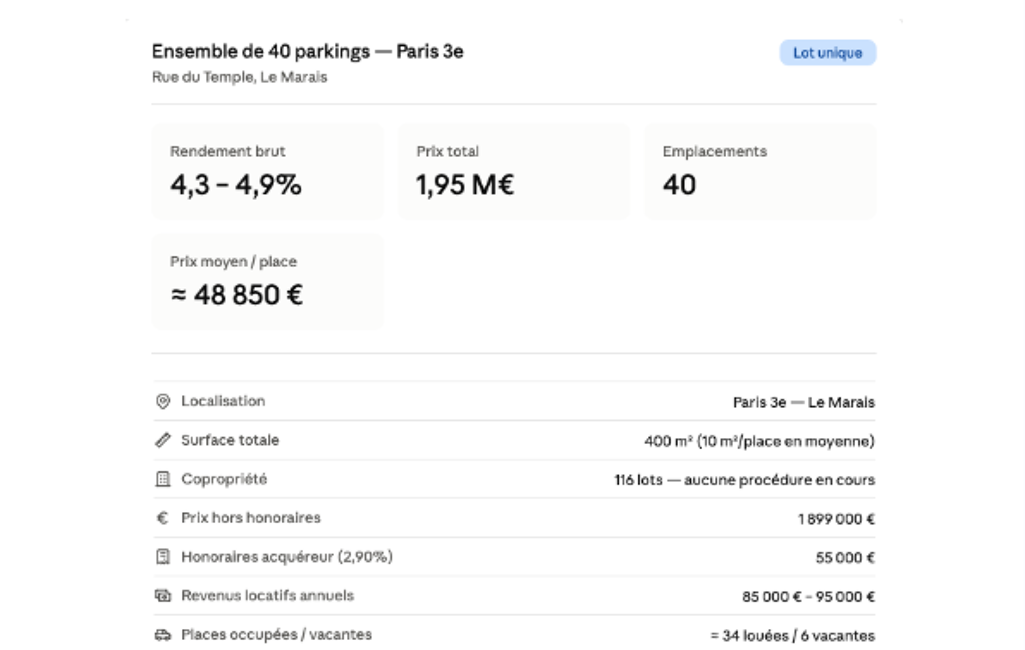Click the Lot unique badge

tap(828, 53)
